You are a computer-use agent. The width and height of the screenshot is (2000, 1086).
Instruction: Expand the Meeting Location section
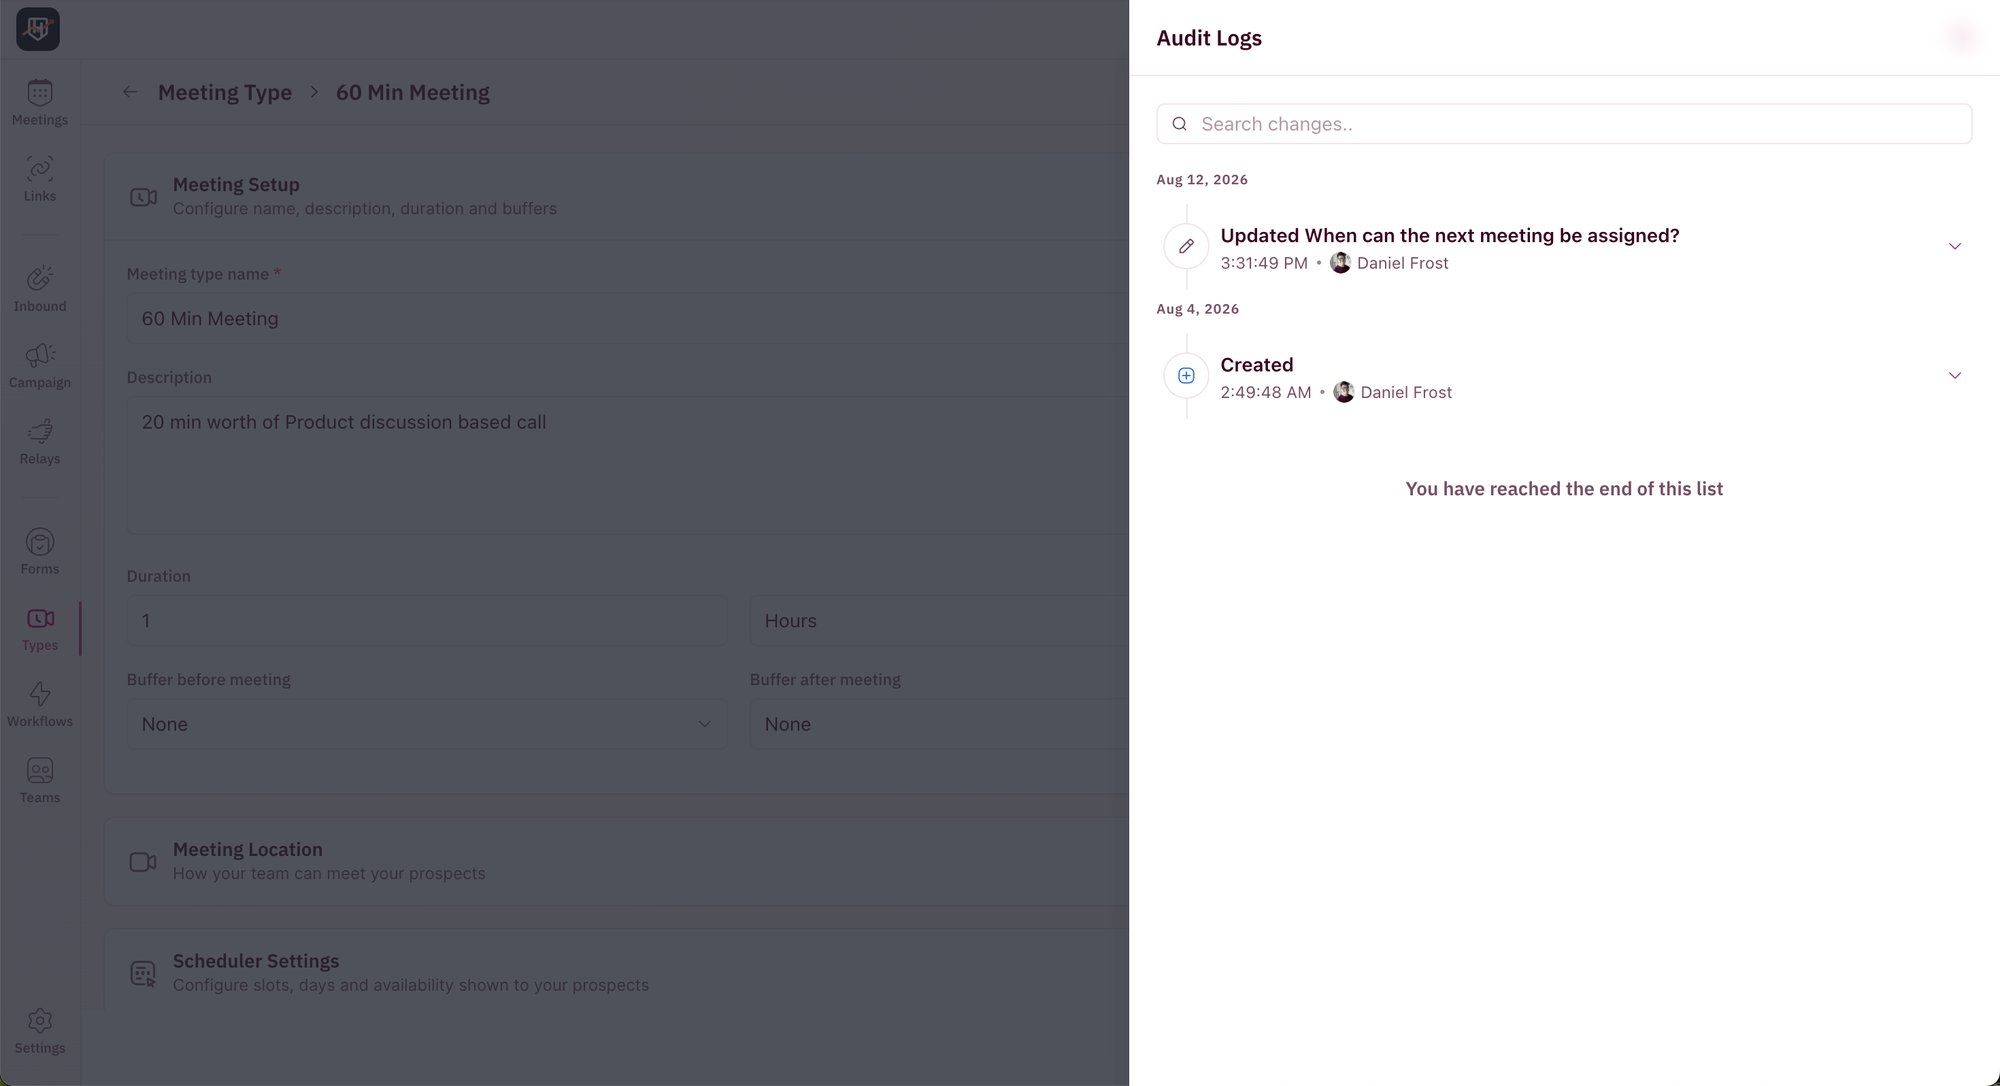(617, 861)
